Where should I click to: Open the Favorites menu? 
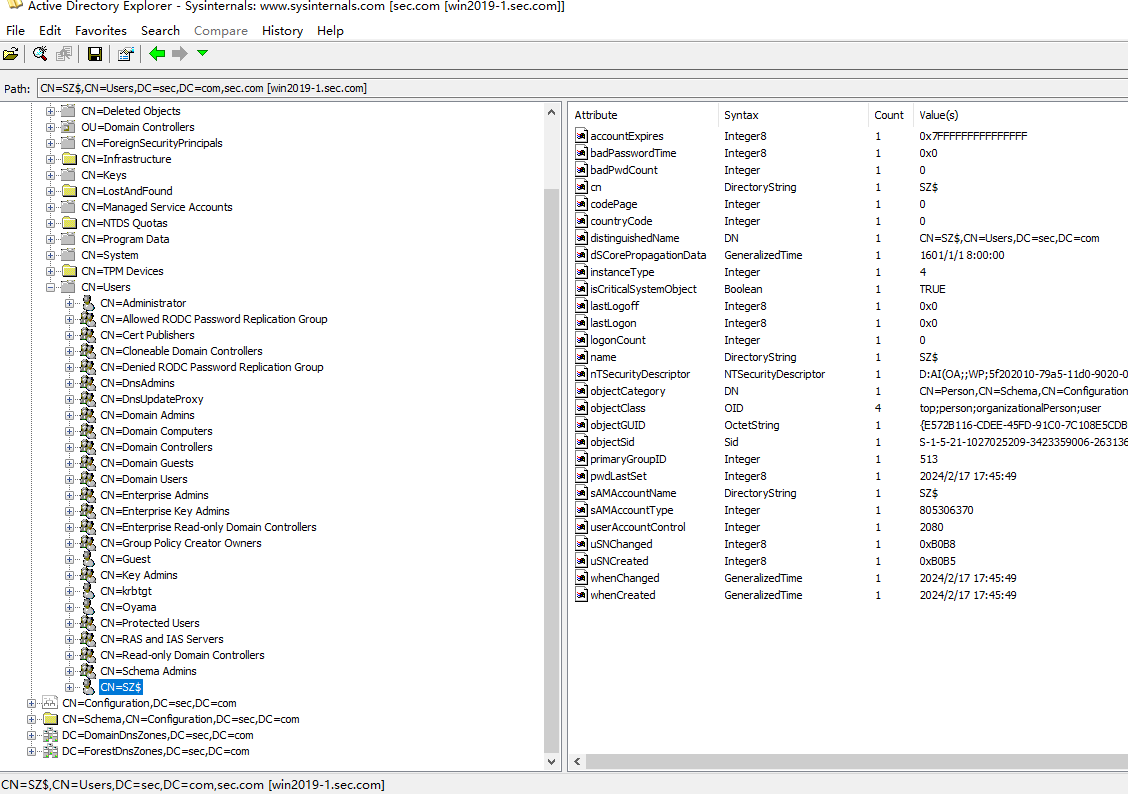click(x=100, y=31)
